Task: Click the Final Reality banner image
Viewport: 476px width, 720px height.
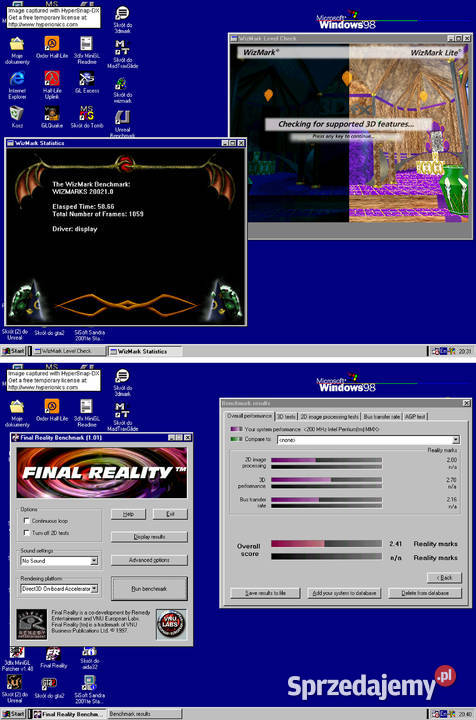Action: pos(101,473)
